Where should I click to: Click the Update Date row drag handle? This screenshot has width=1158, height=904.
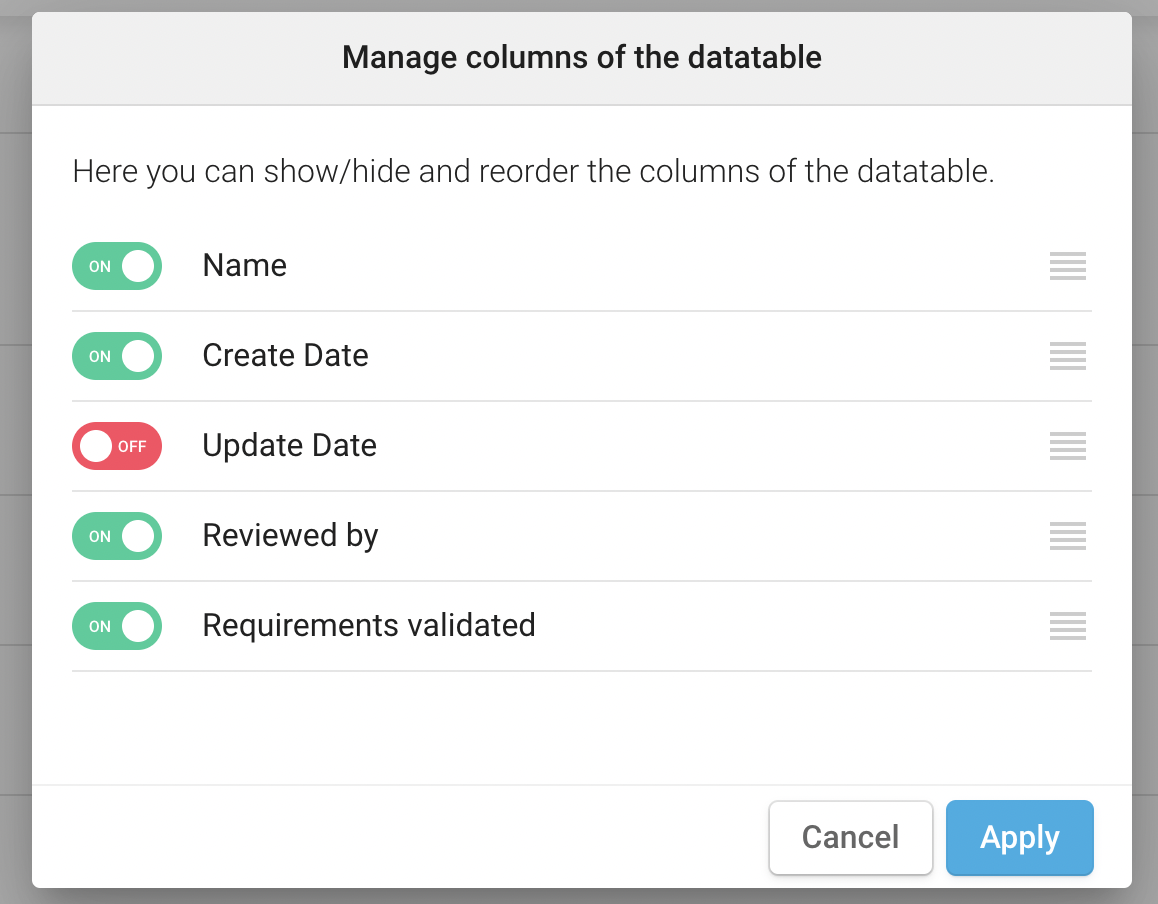[1067, 446]
